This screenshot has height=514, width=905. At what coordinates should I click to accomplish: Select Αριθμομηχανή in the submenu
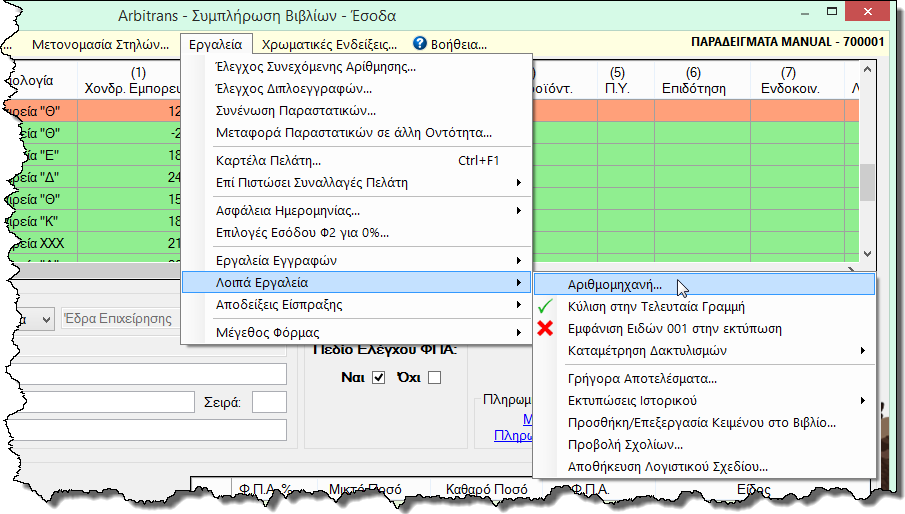click(x=704, y=284)
